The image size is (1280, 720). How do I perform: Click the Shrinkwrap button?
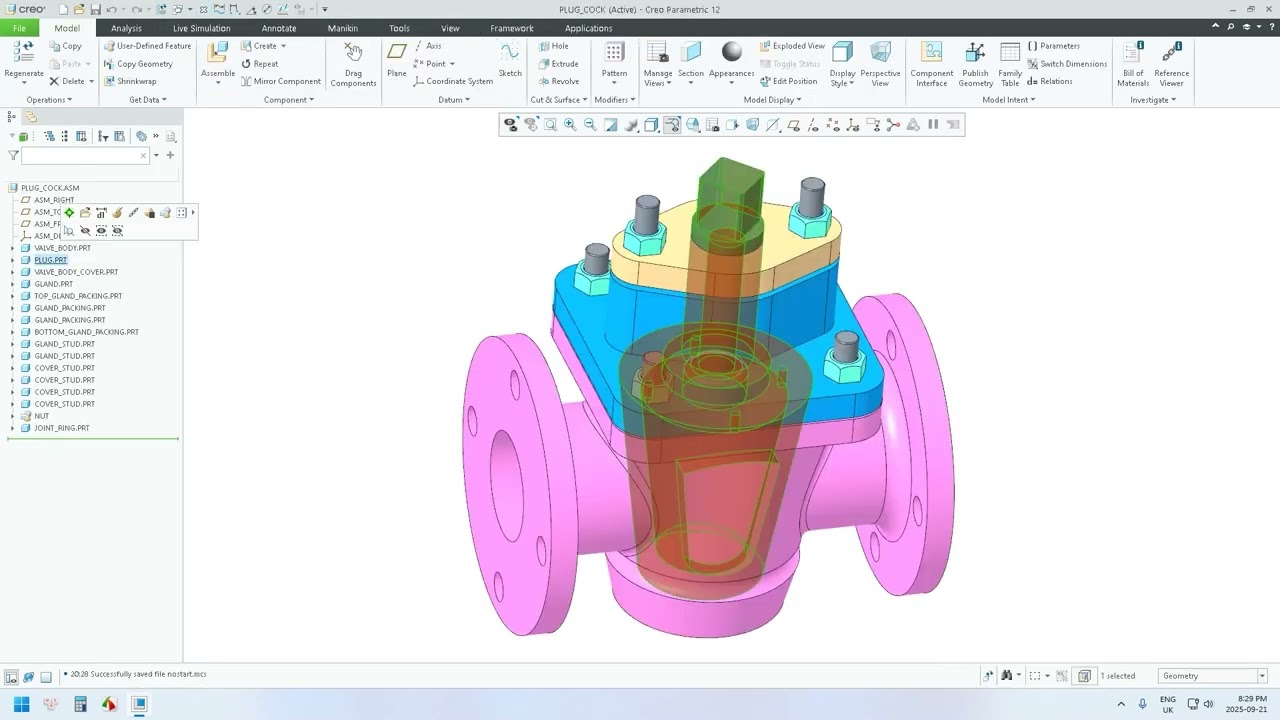coord(130,82)
